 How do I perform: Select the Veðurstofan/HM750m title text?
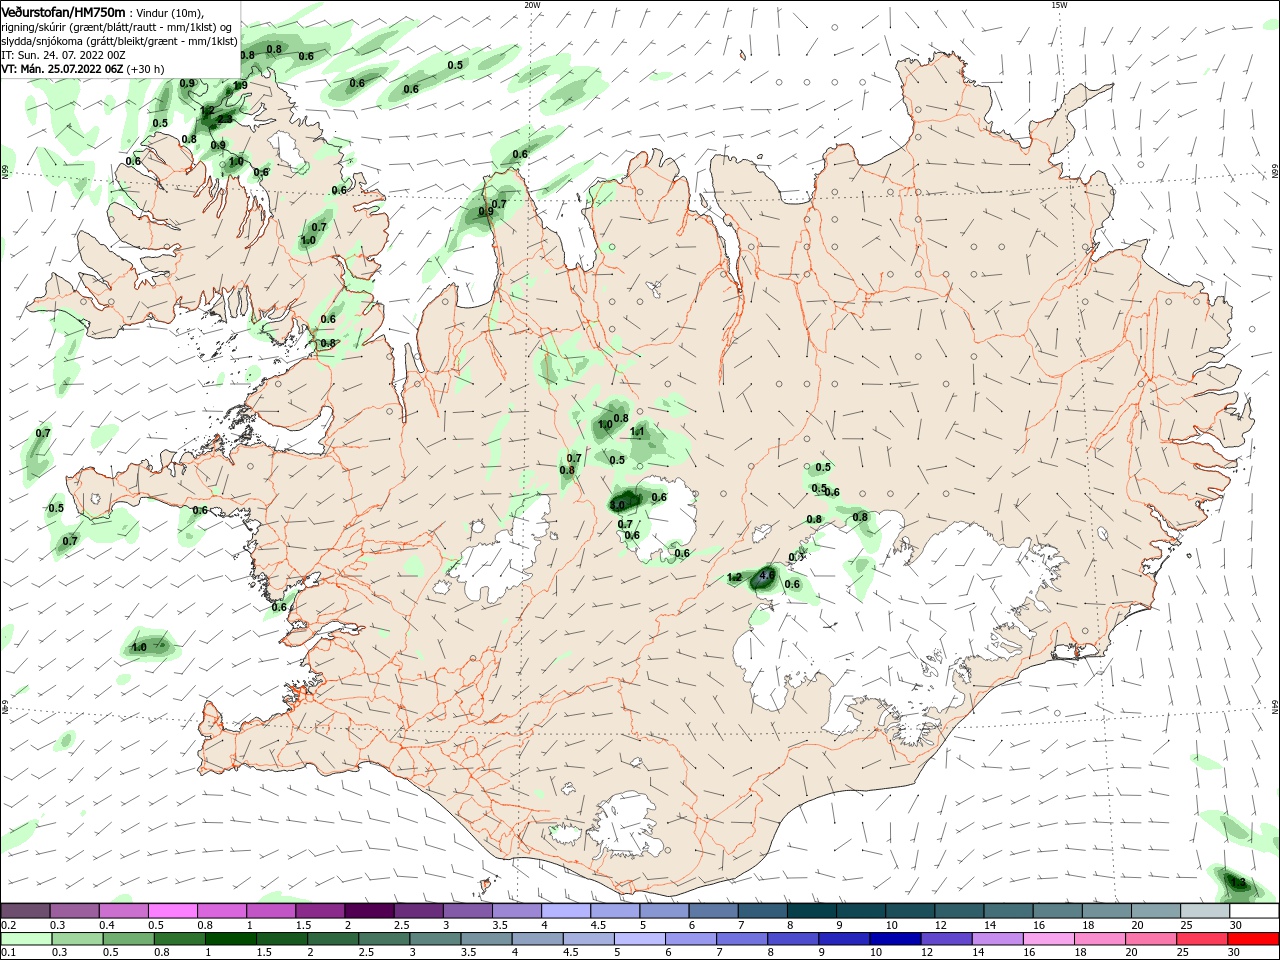tap(63, 11)
